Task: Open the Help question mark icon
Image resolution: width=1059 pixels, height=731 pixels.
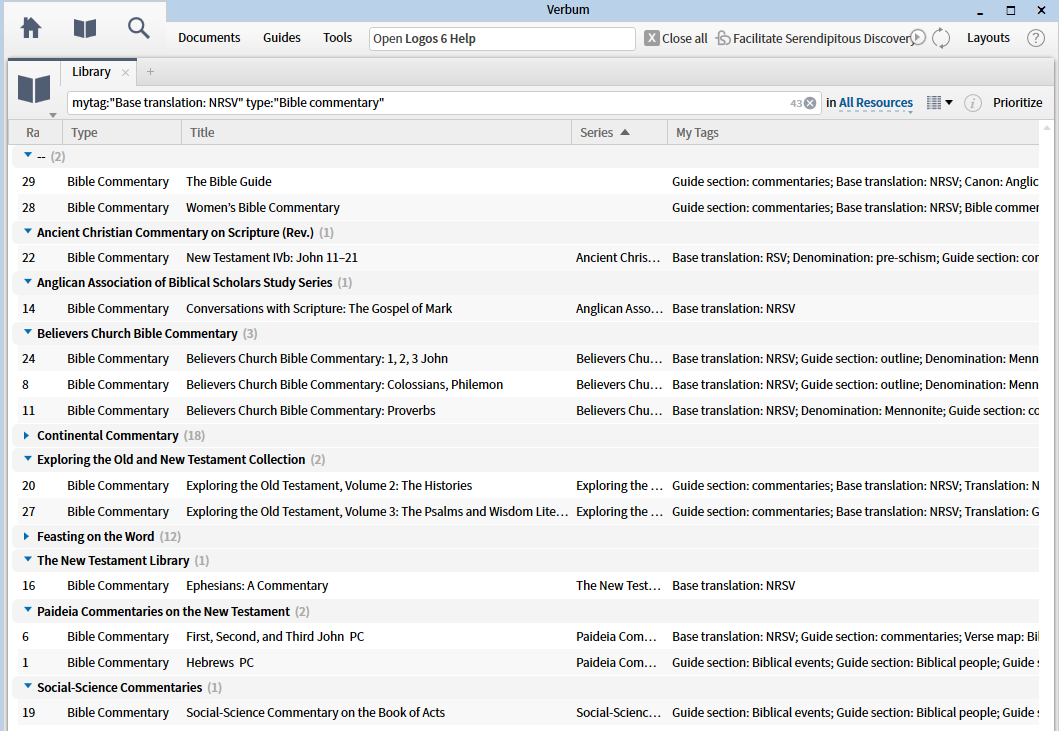Action: [1035, 38]
